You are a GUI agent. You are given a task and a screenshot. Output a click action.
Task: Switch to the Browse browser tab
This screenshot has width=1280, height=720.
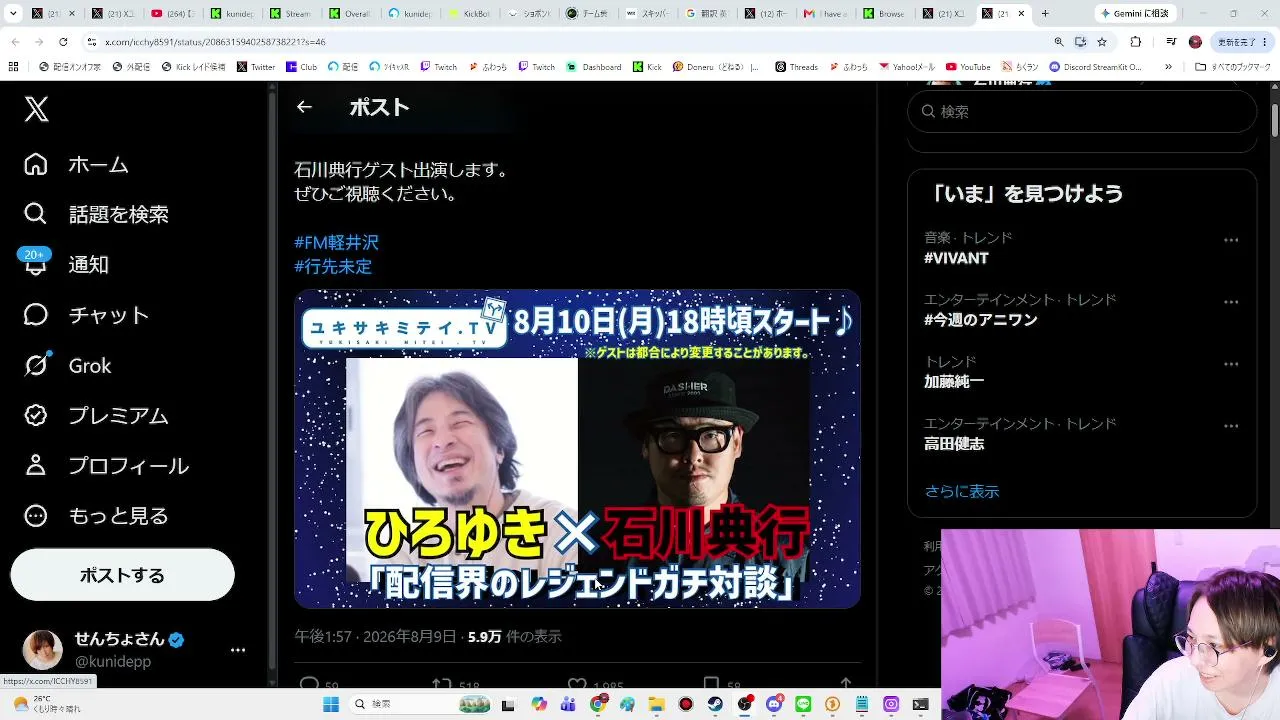point(885,14)
